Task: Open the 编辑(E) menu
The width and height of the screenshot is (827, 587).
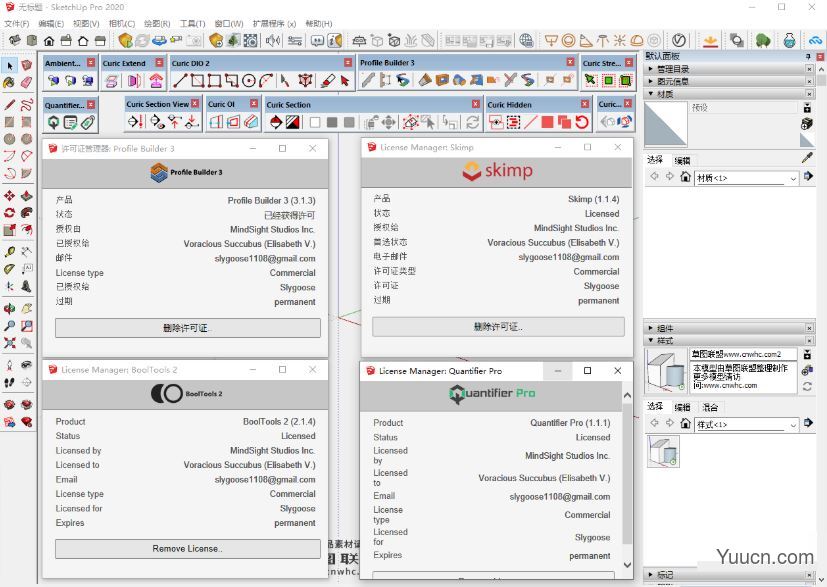Action: point(51,24)
